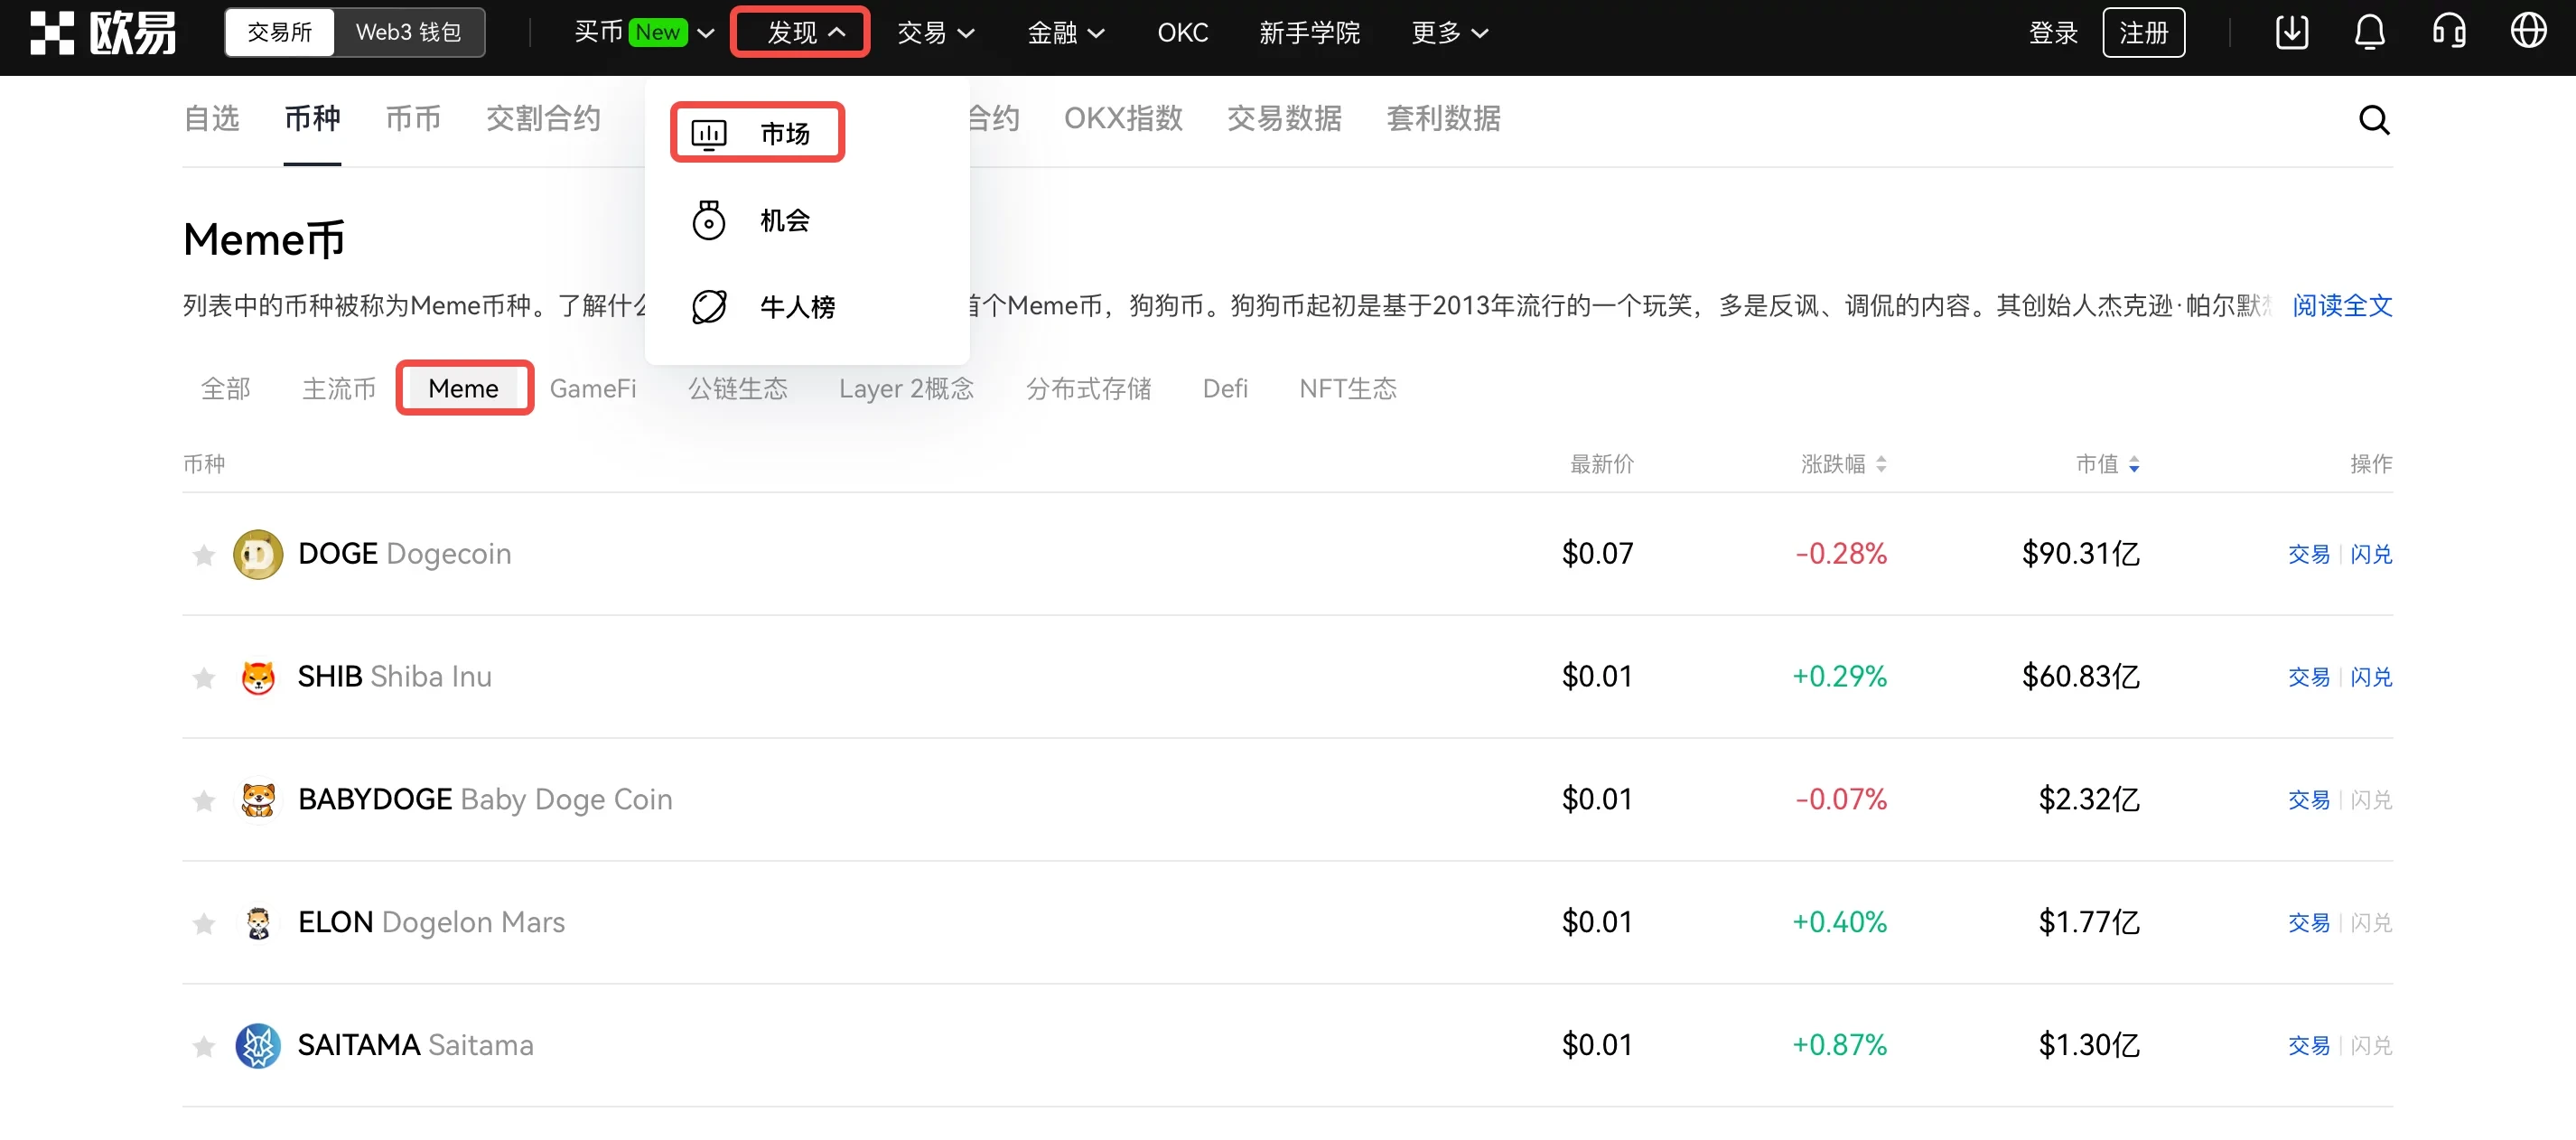Image resolution: width=2576 pixels, height=1140 pixels.
Task: Select the Defi category filter
Action: coord(1225,388)
